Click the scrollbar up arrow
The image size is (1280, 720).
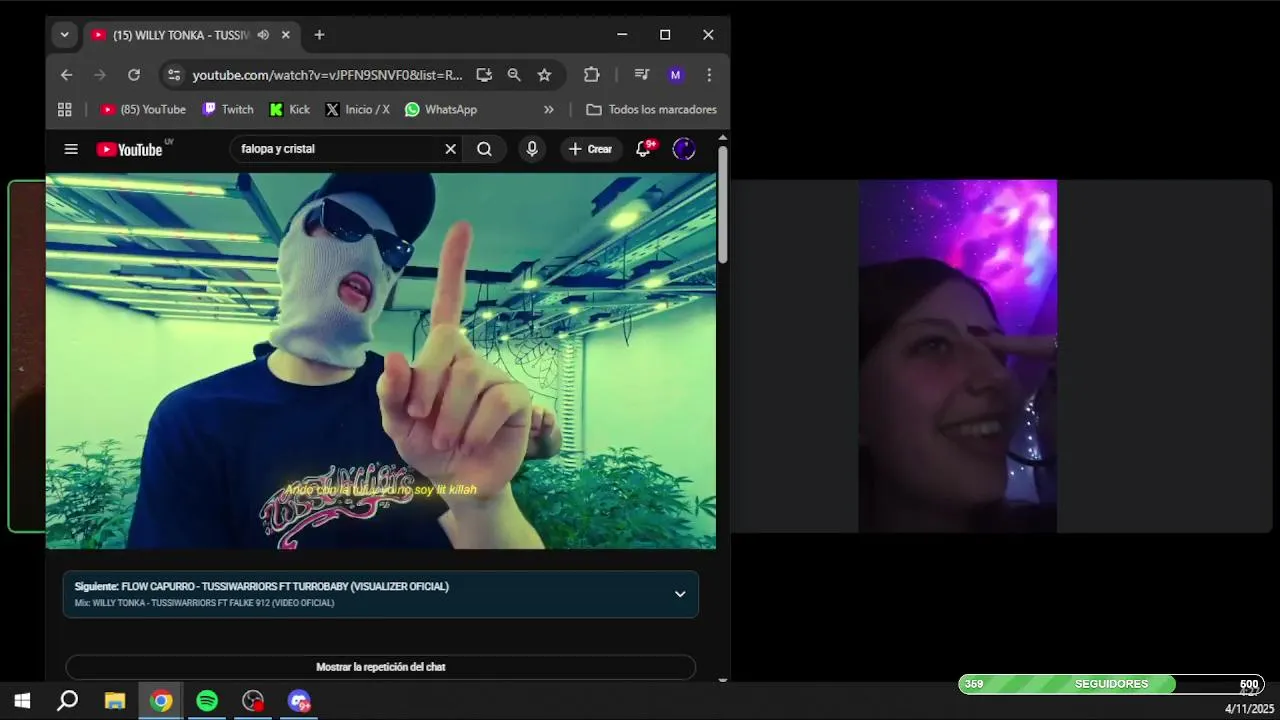[723, 137]
